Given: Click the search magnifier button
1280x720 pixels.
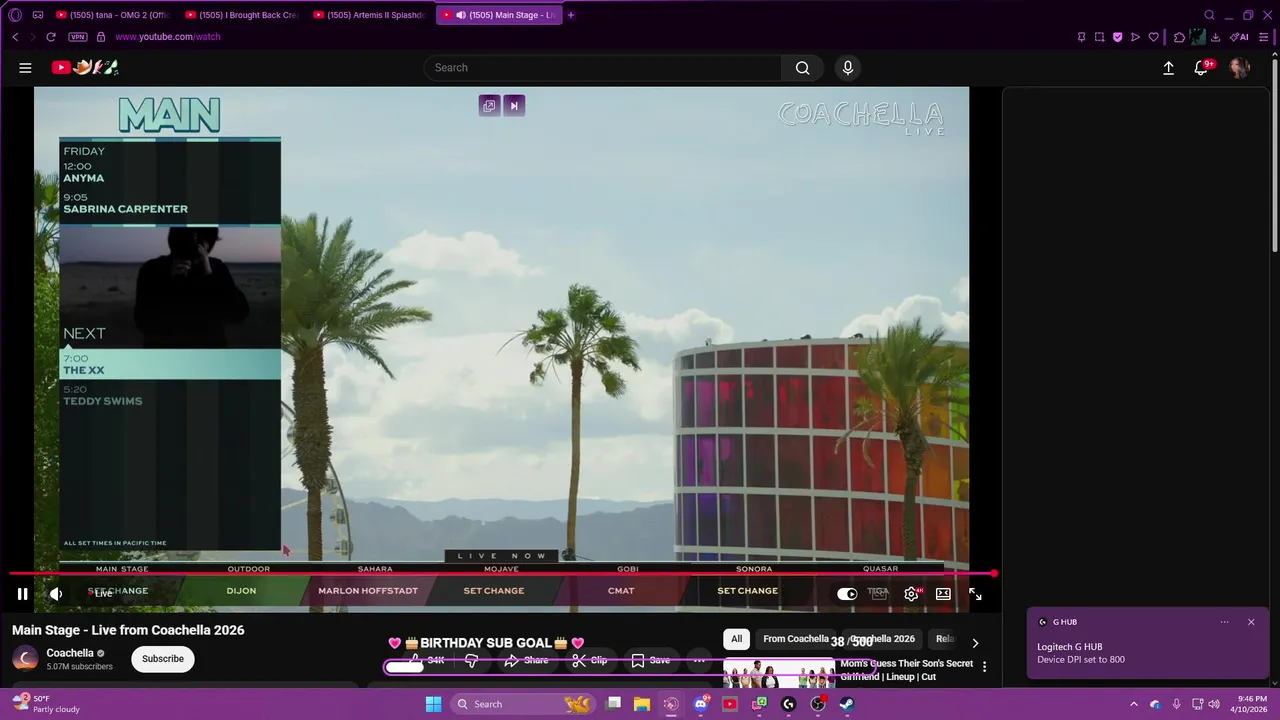Looking at the screenshot, I should point(802,68).
